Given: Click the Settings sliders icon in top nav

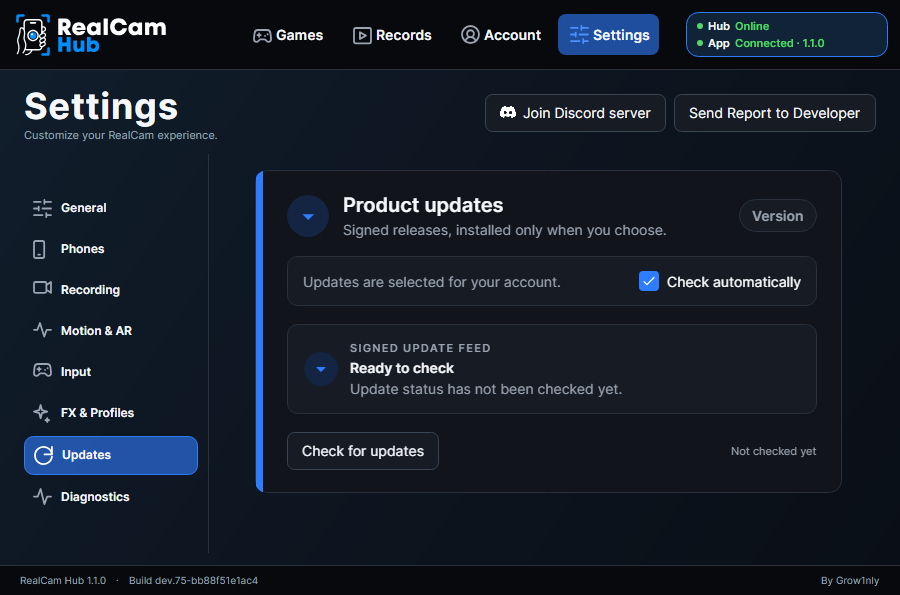Looking at the screenshot, I should tap(579, 35).
